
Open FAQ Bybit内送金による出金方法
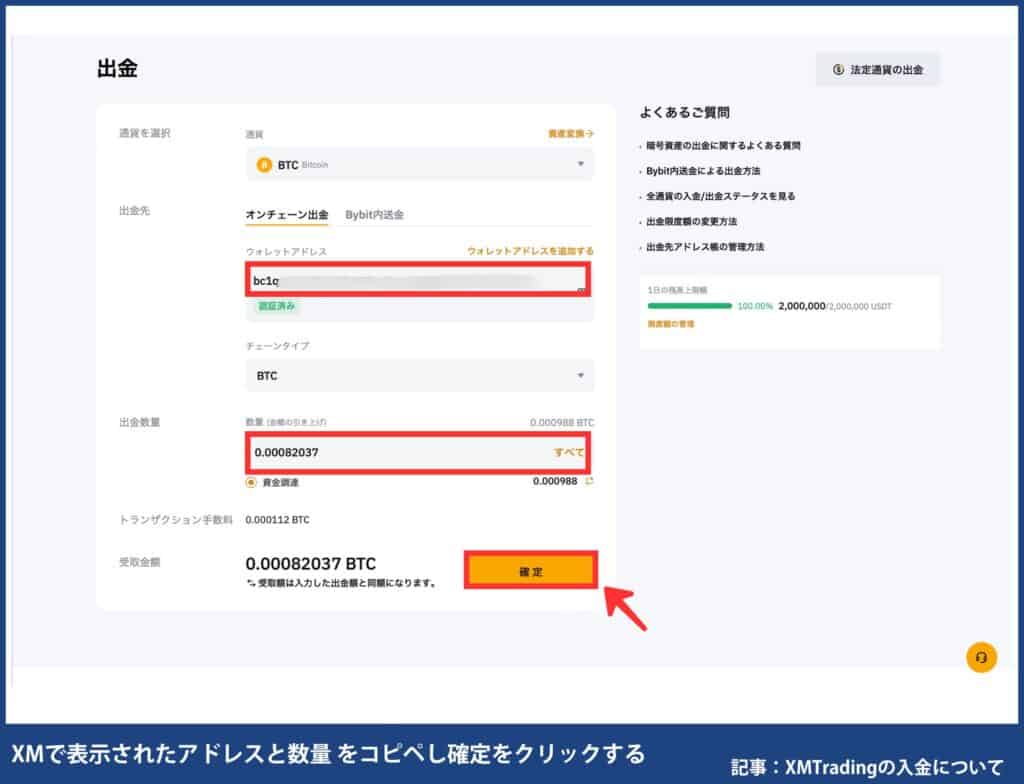tap(703, 171)
